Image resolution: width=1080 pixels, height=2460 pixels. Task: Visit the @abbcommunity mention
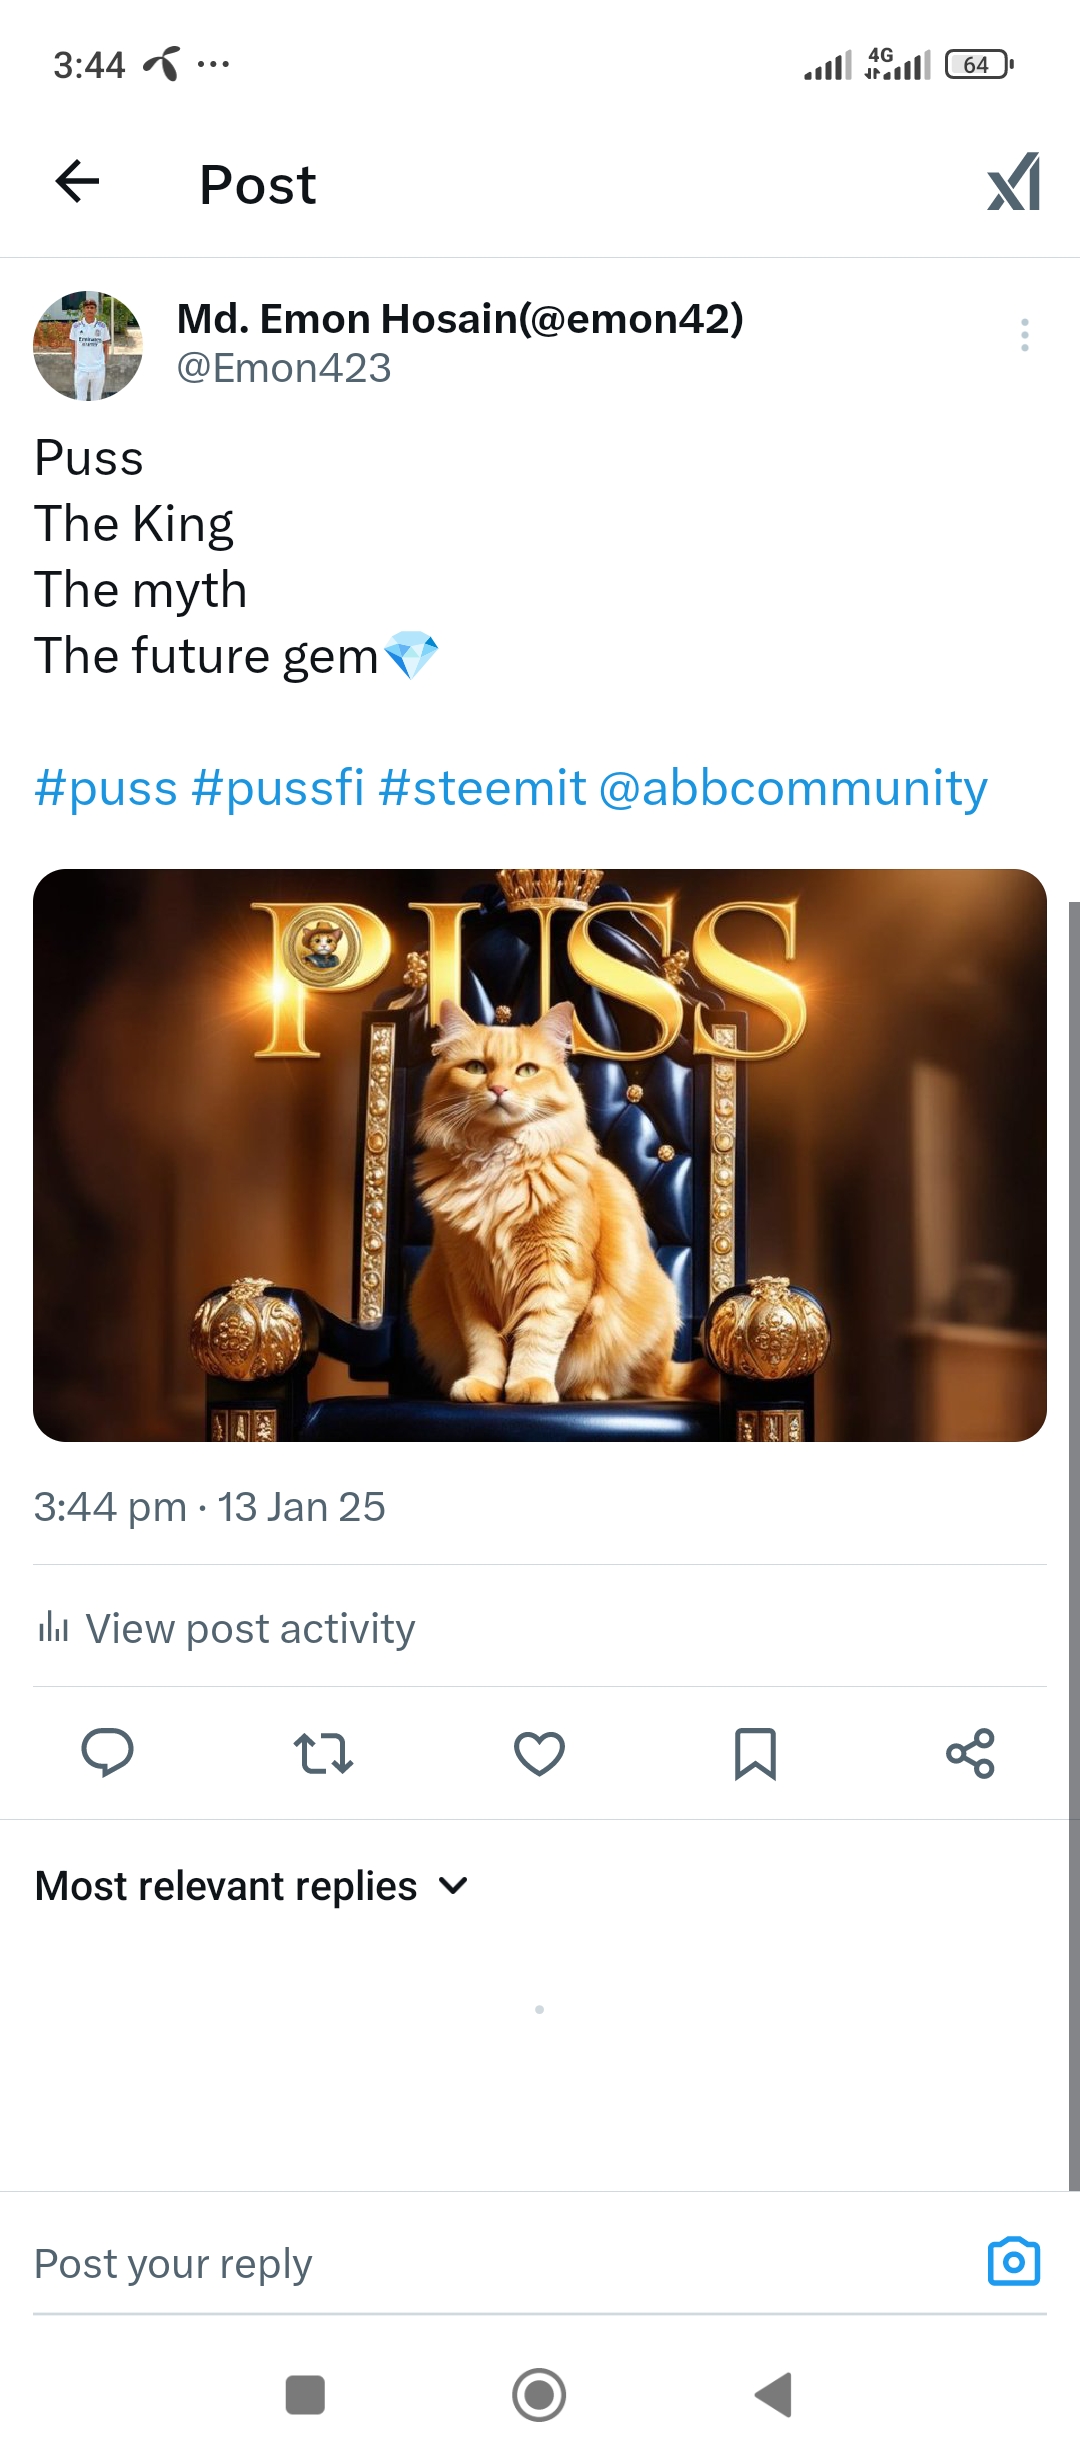[x=793, y=788]
